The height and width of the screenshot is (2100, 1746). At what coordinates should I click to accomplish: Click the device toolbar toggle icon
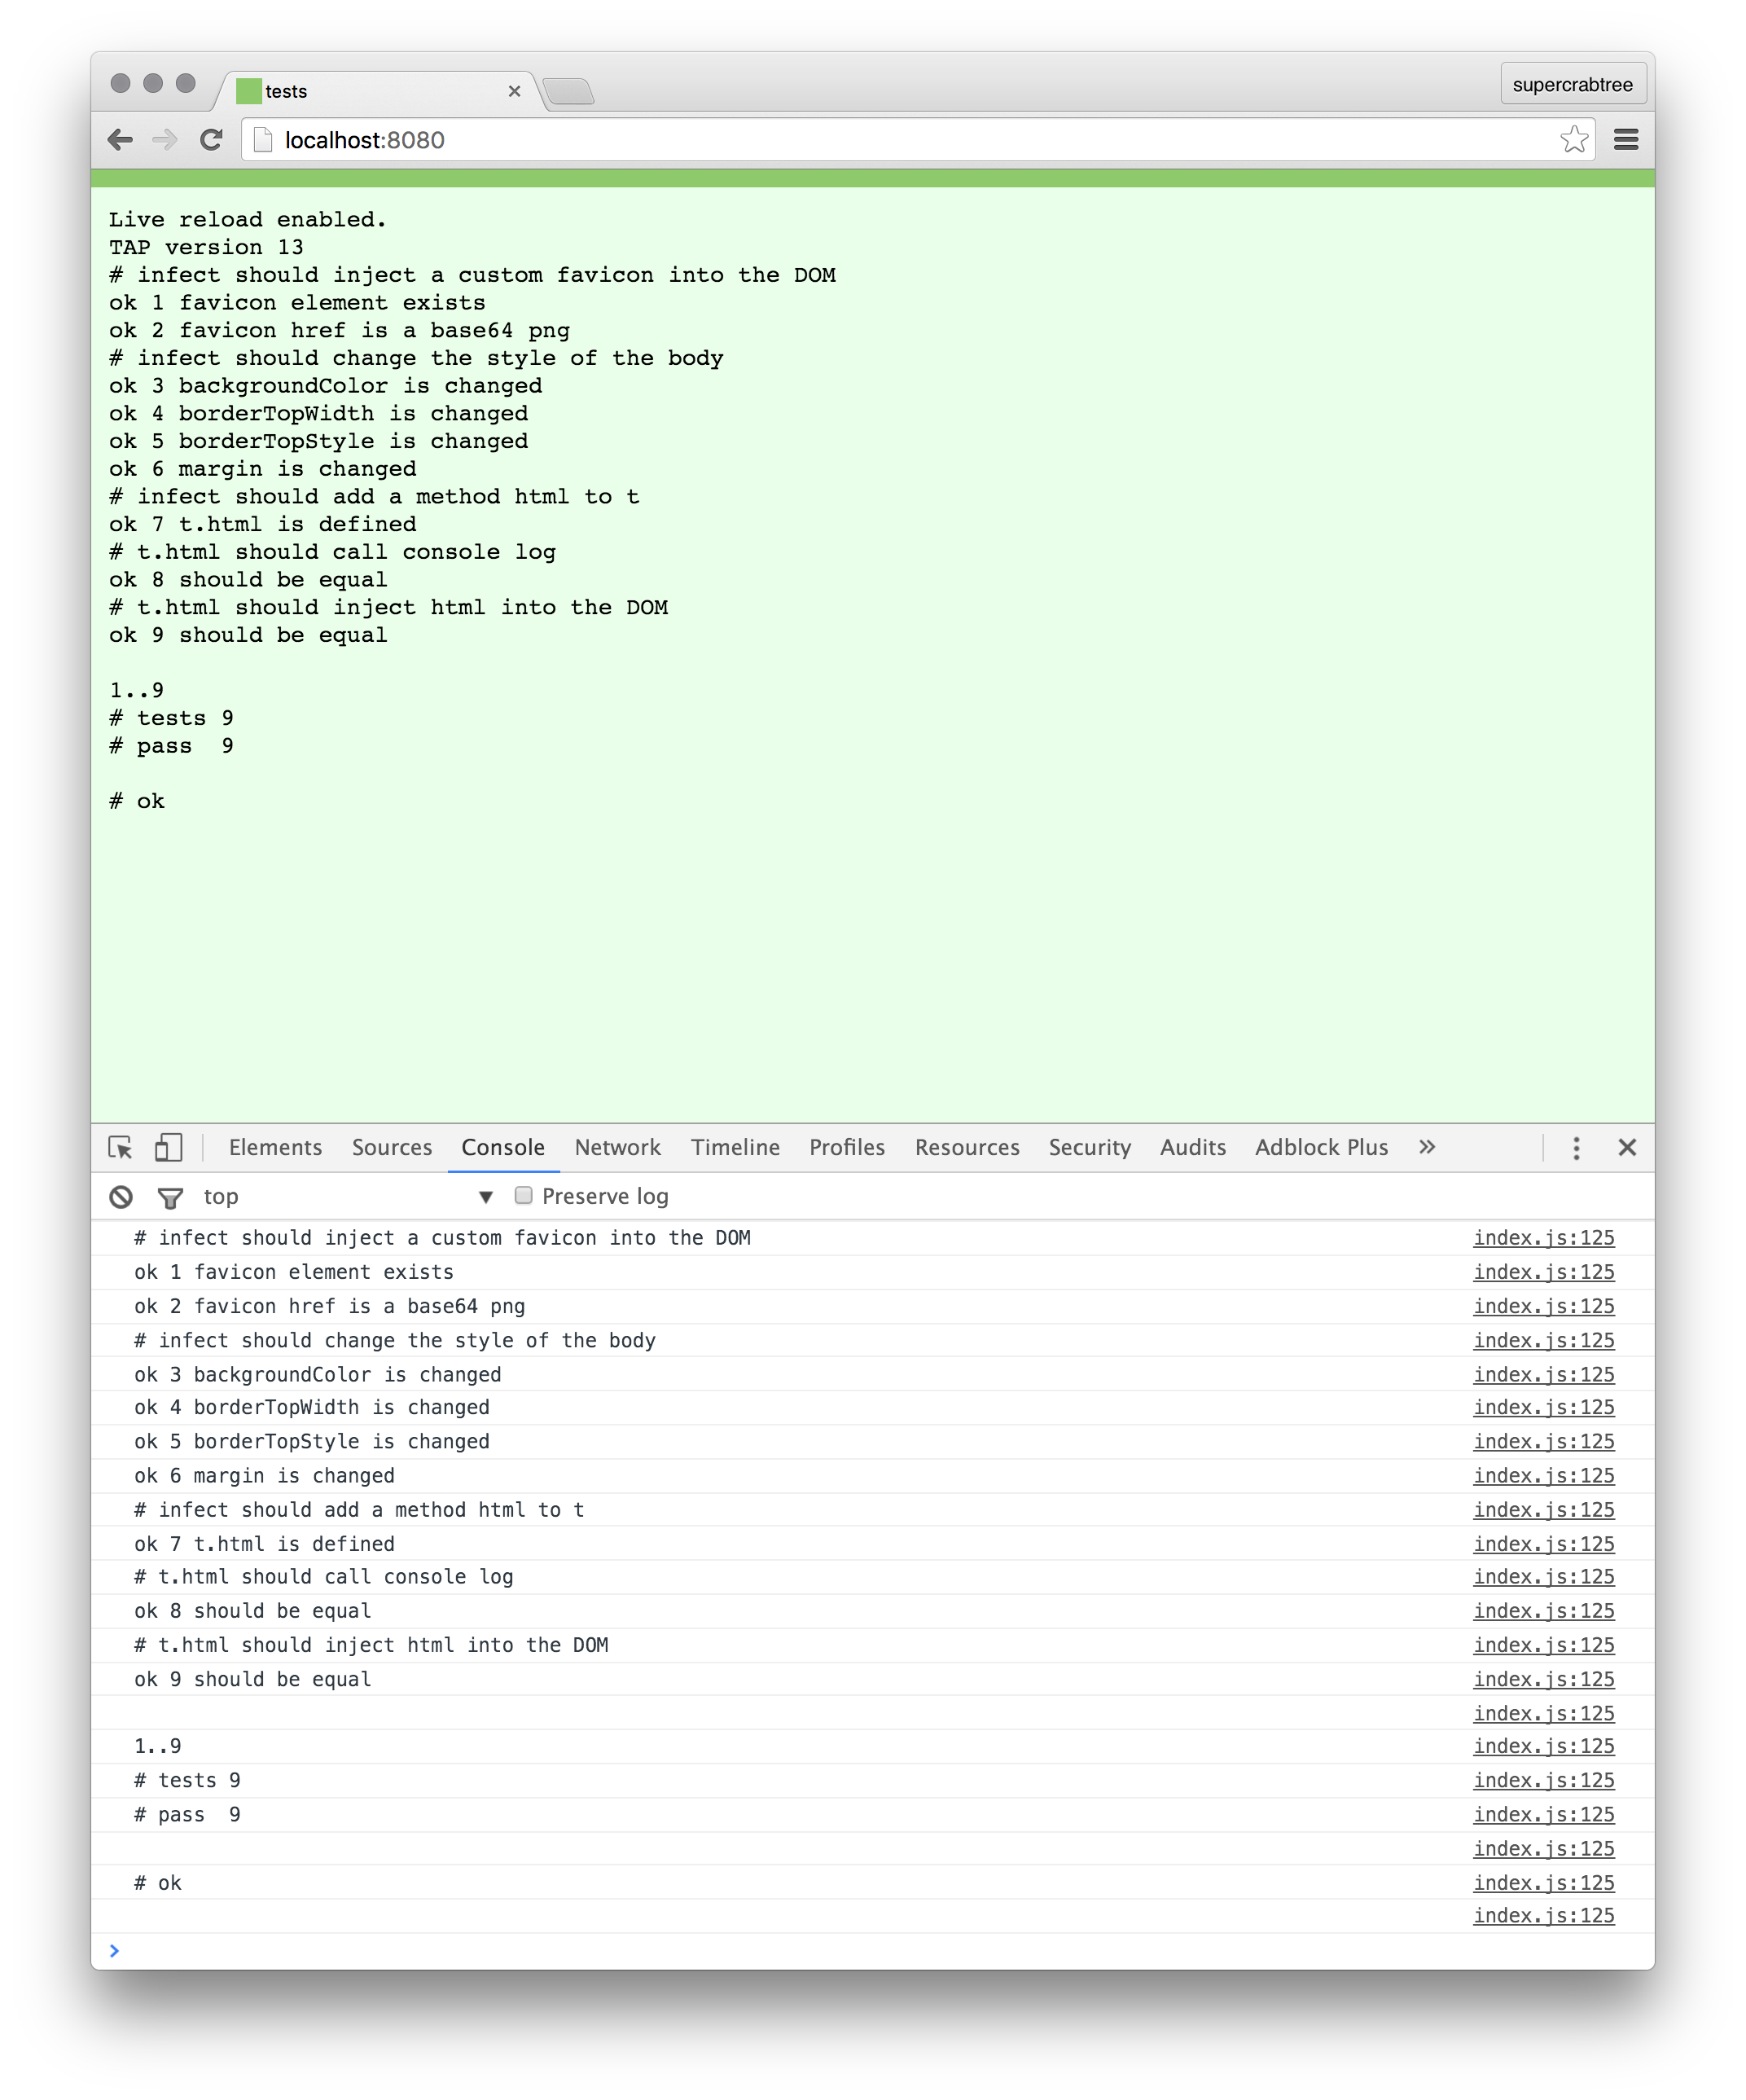pos(169,1148)
